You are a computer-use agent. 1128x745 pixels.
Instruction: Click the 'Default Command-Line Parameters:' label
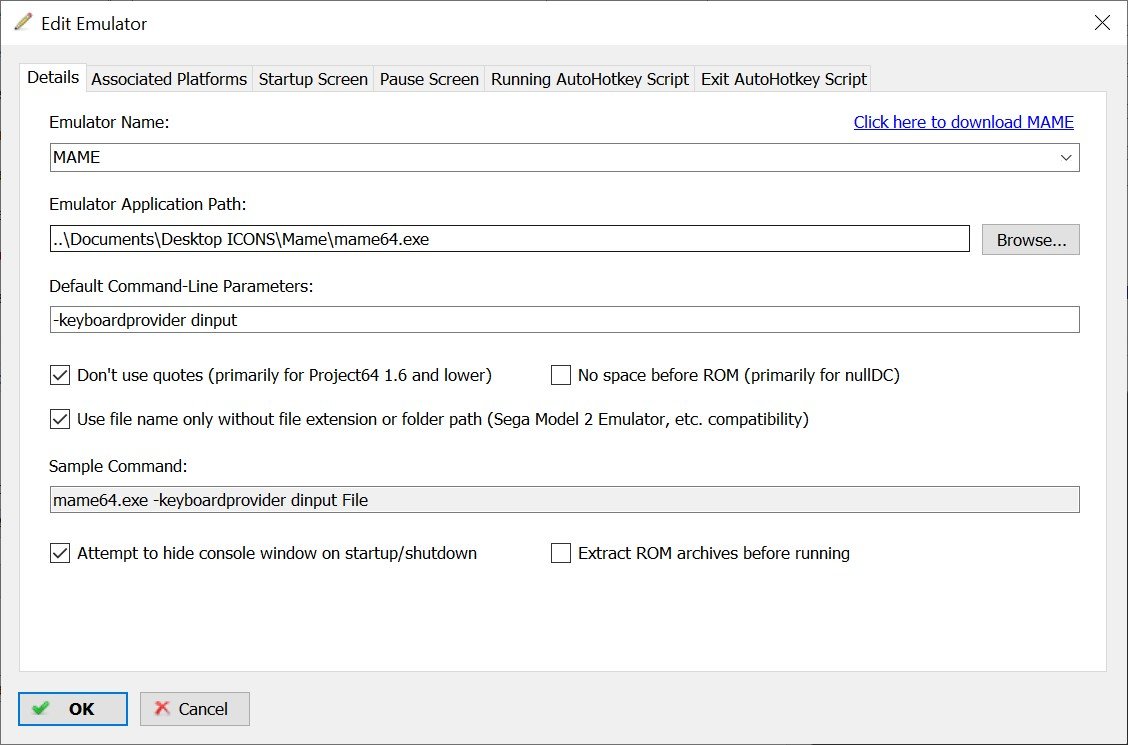(181, 286)
